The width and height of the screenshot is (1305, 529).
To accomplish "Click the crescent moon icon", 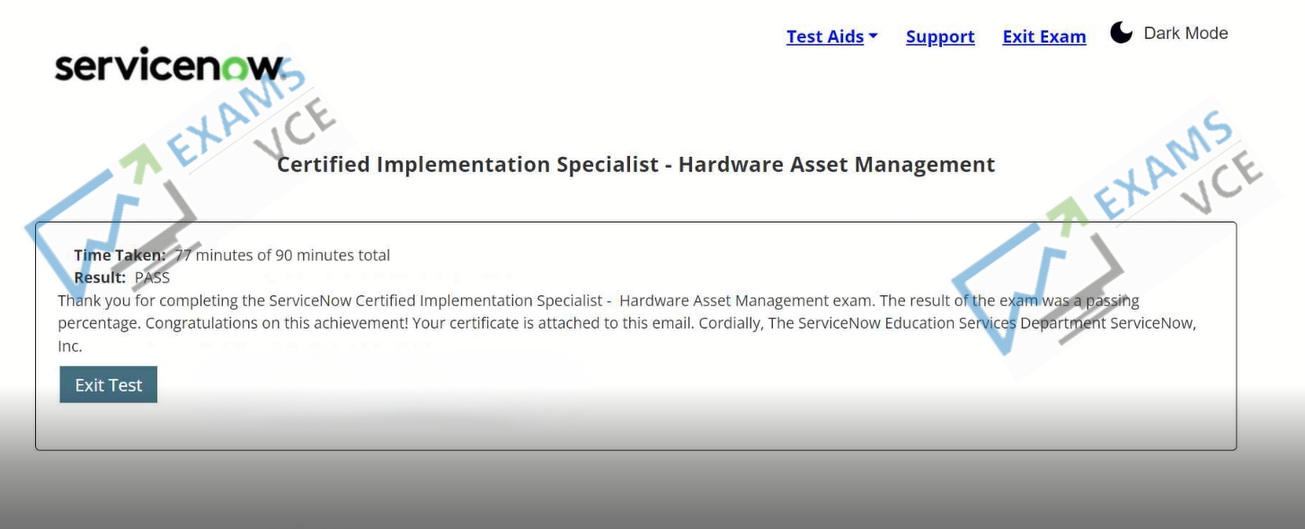I will click(1121, 33).
